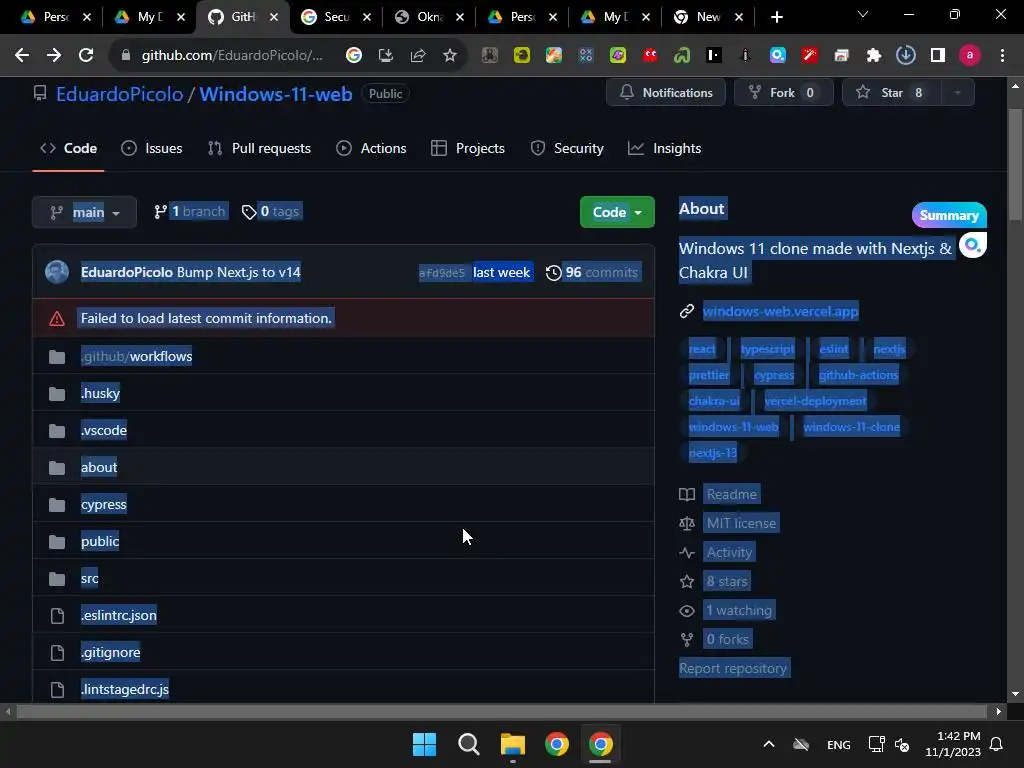Click the chakra-ui topic tag
1024x768 pixels.
point(714,401)
